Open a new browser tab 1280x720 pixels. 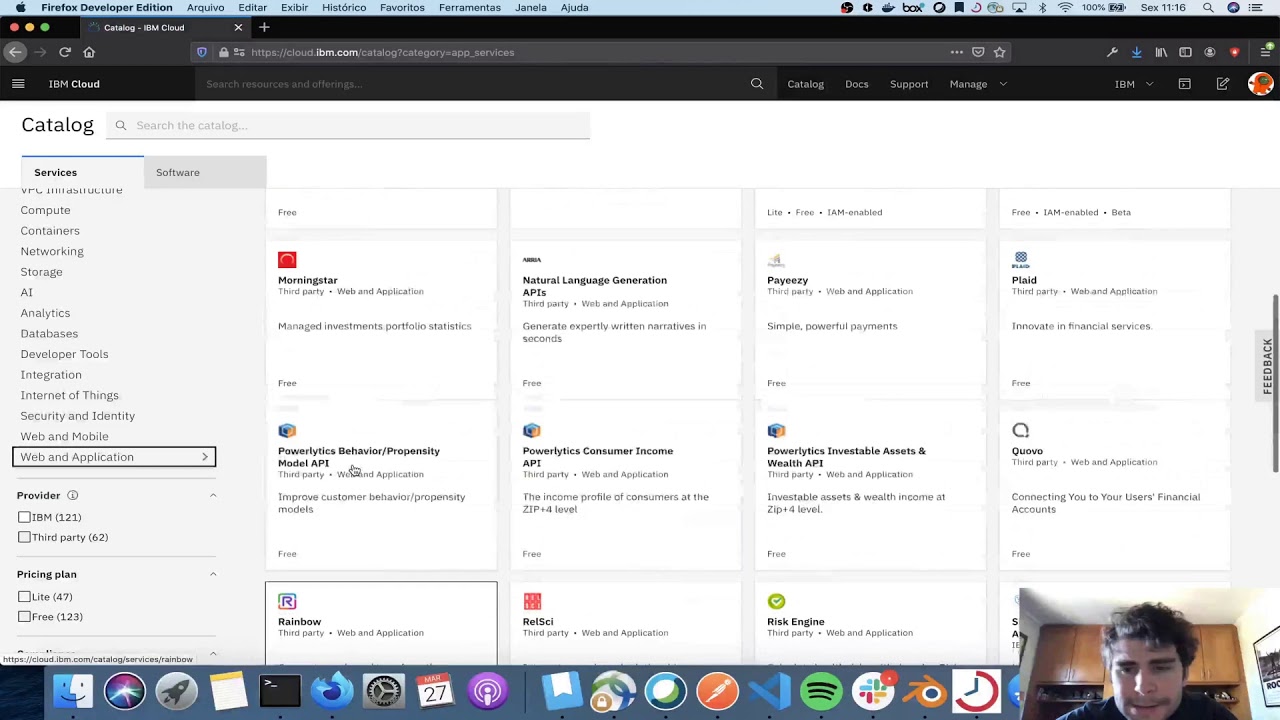(264, 27)
